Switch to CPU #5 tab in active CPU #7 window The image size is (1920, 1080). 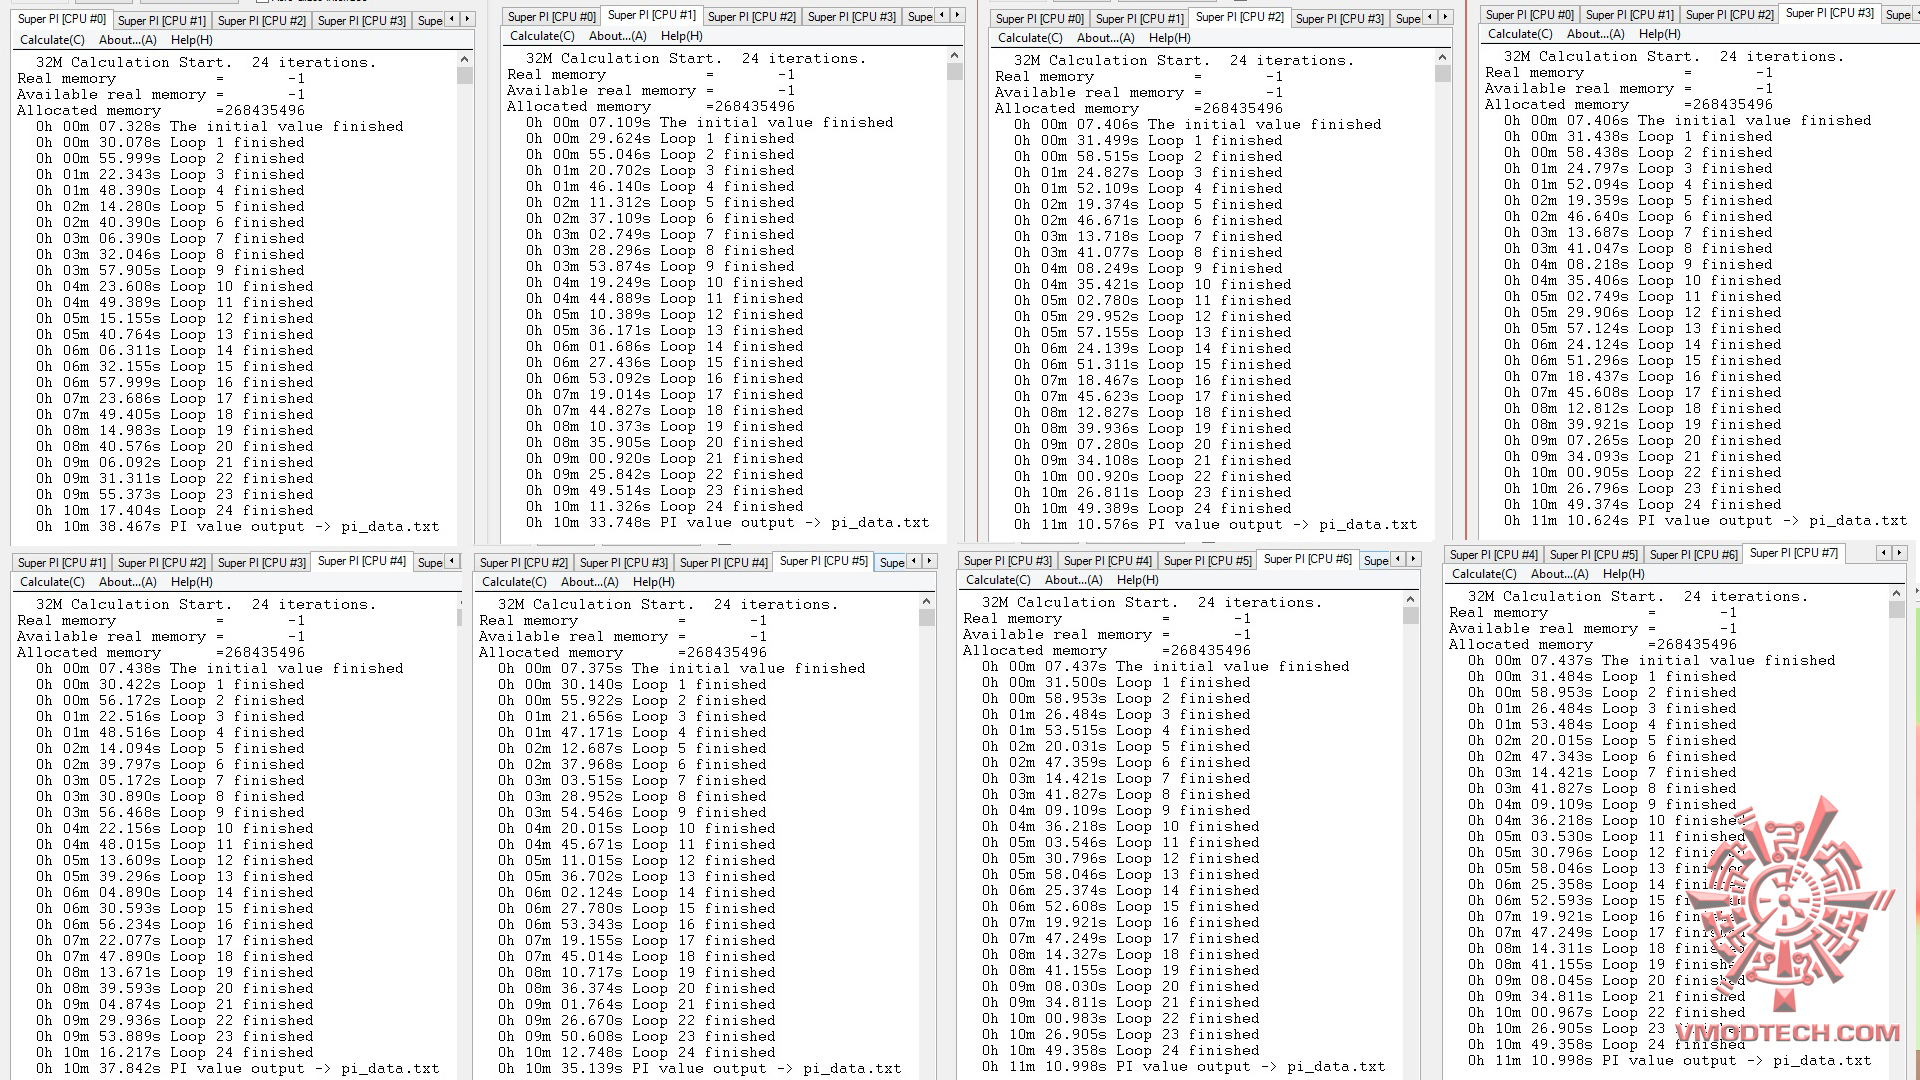(x=1593, y=555)
